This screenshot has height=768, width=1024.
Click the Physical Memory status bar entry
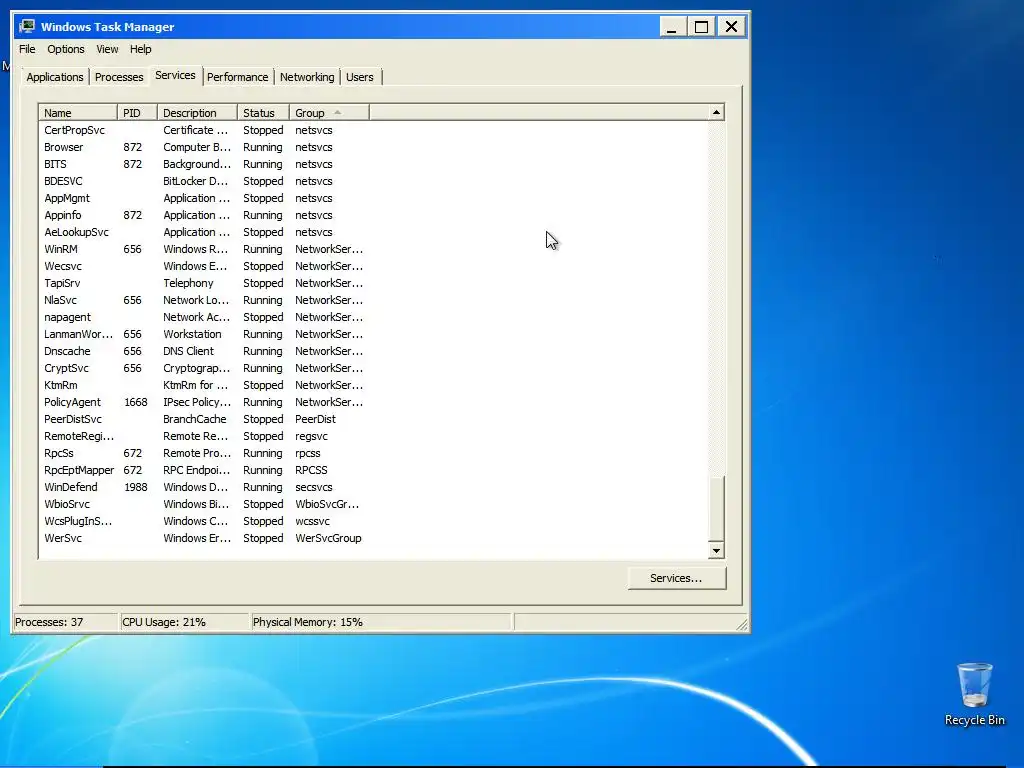pos(381,622)
